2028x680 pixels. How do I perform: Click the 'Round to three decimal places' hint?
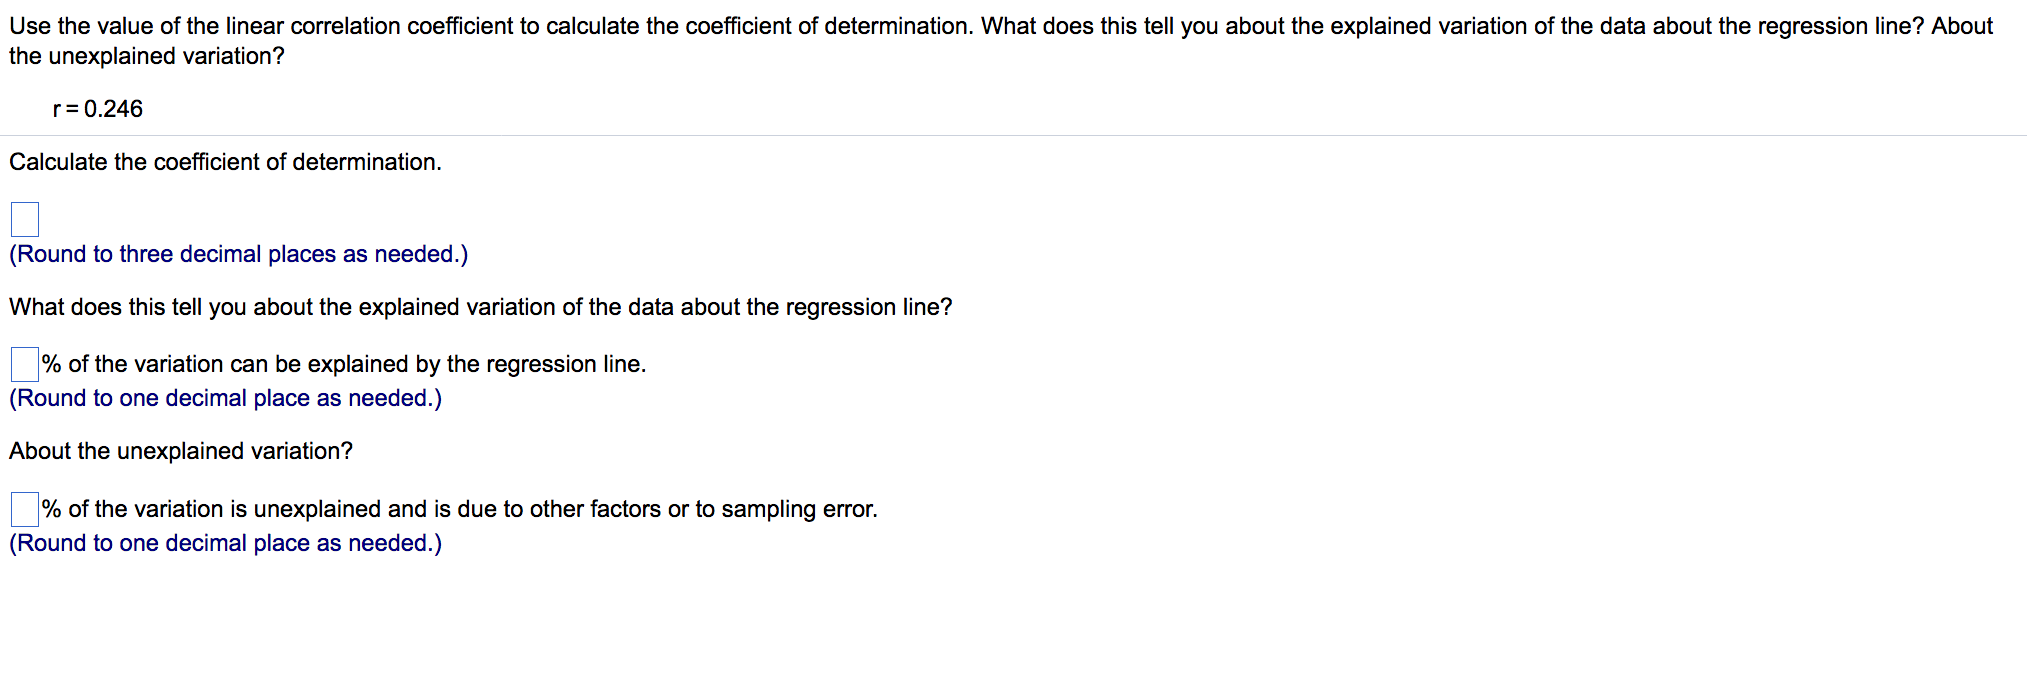coord(238,254)
